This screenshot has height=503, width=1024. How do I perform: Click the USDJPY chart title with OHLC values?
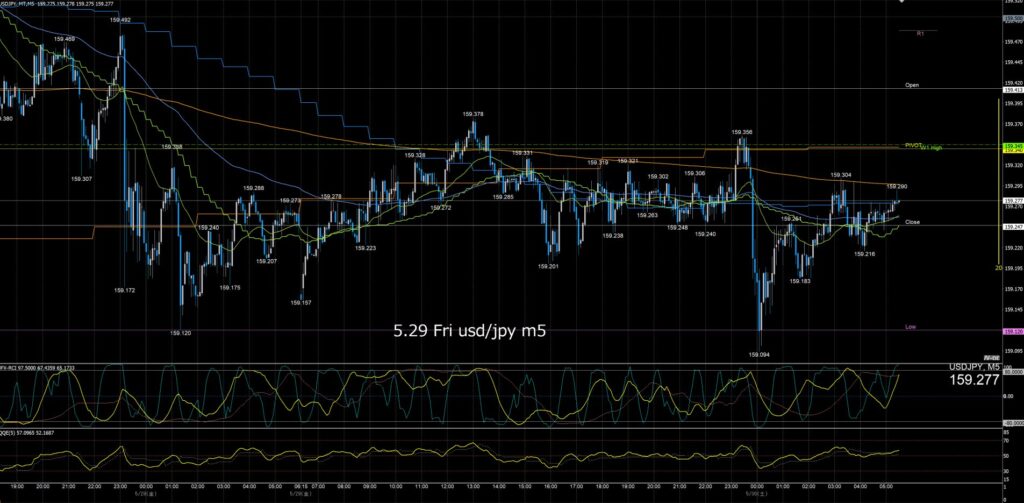[x=59, y=4]
